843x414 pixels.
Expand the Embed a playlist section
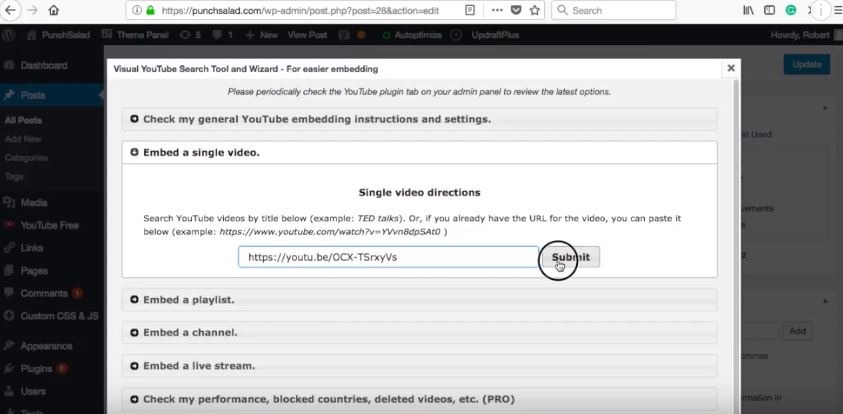pyautogui.click(x=419, y=299)
